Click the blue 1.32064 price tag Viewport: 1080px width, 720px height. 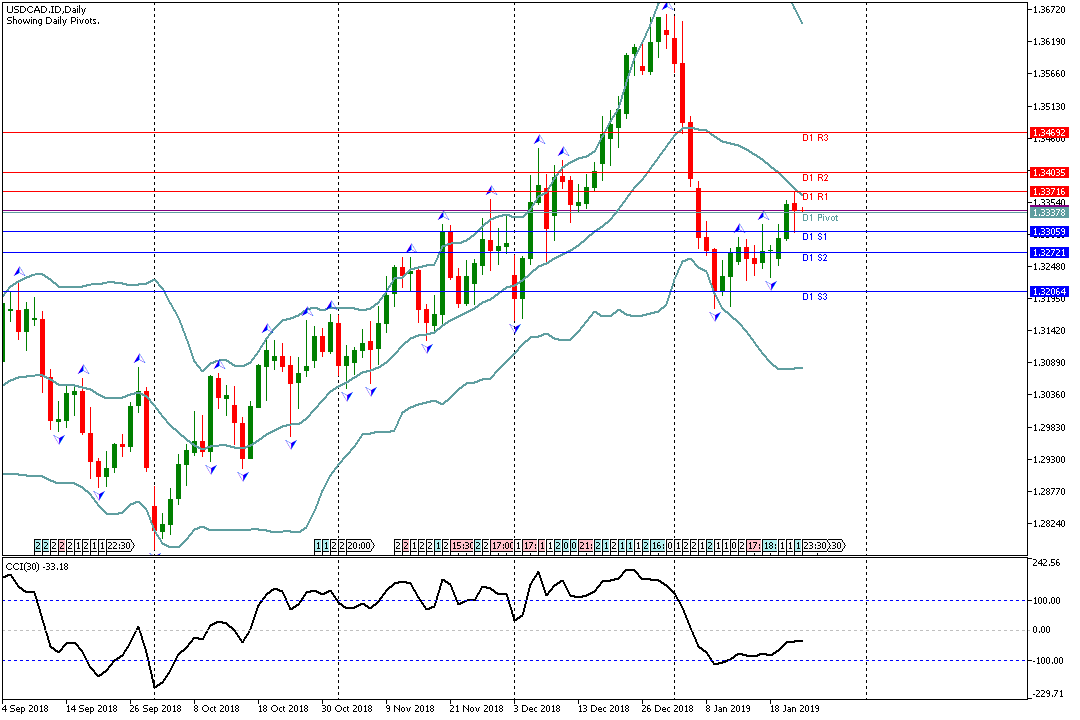pyautogui.click(x=1049, y=292)
